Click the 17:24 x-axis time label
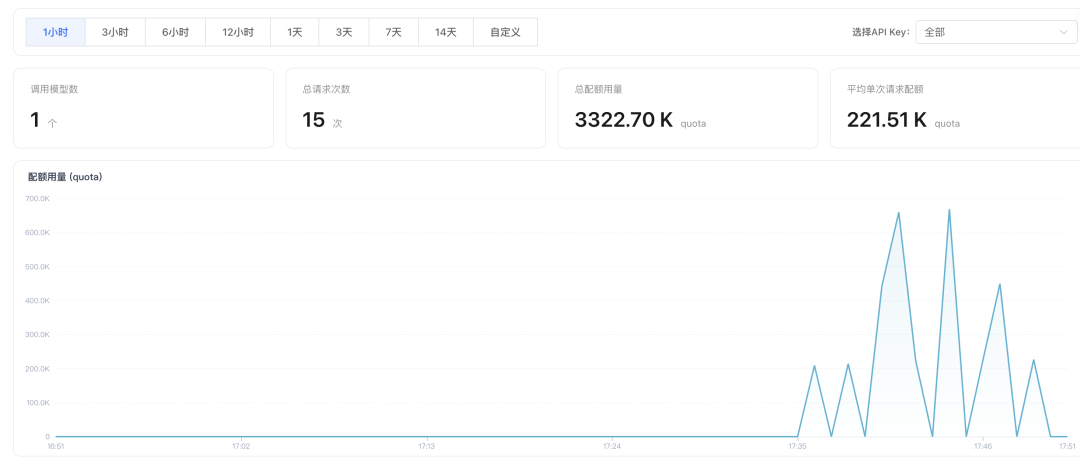1080x465 pixels. pyautogui.click(x=612, y=447)
